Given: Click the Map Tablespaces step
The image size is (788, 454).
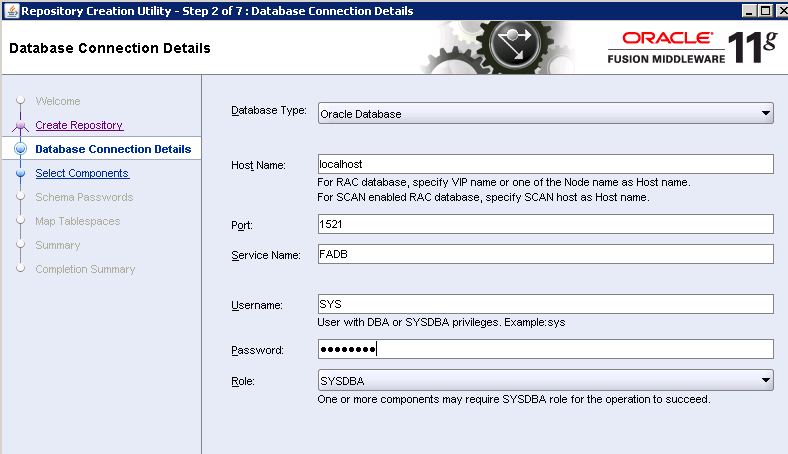Looking at the screenshot, I should (x=77, y=221).
